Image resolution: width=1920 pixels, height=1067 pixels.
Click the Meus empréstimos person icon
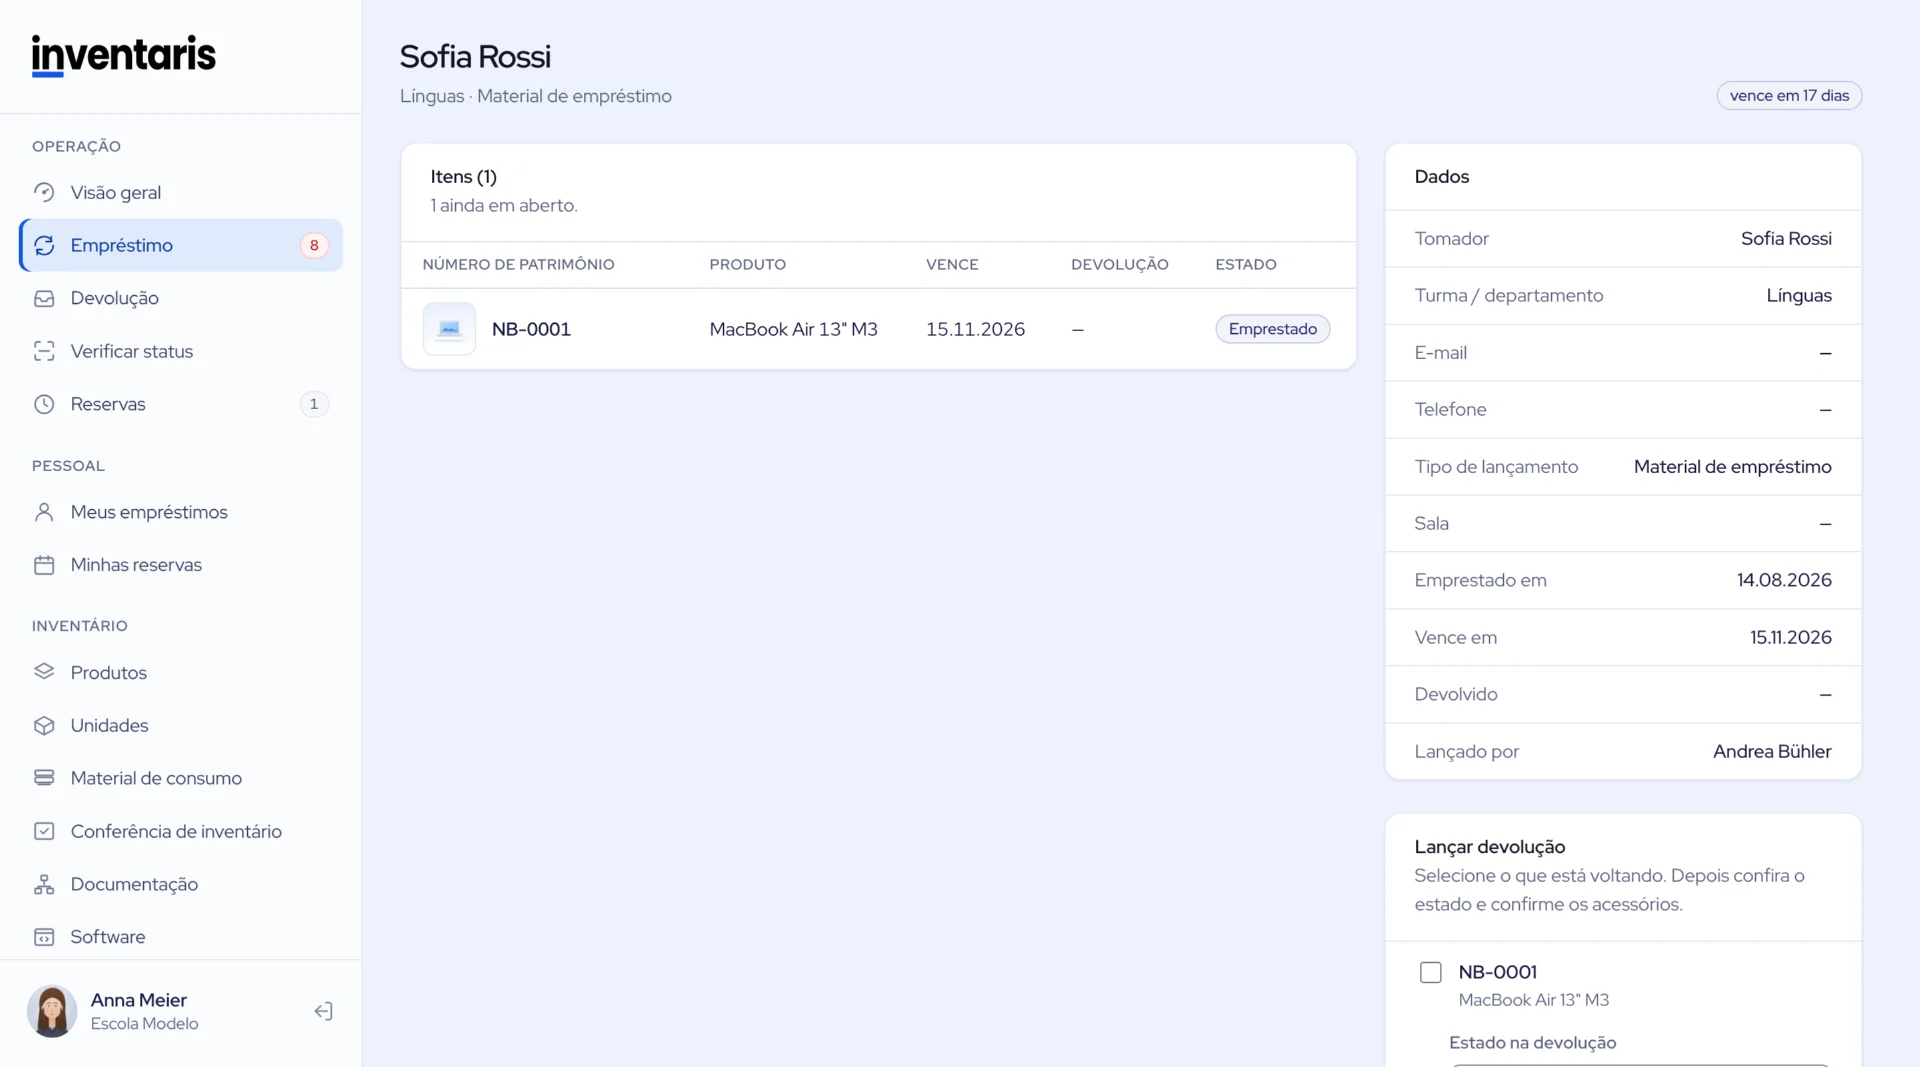tap(44, 512)
